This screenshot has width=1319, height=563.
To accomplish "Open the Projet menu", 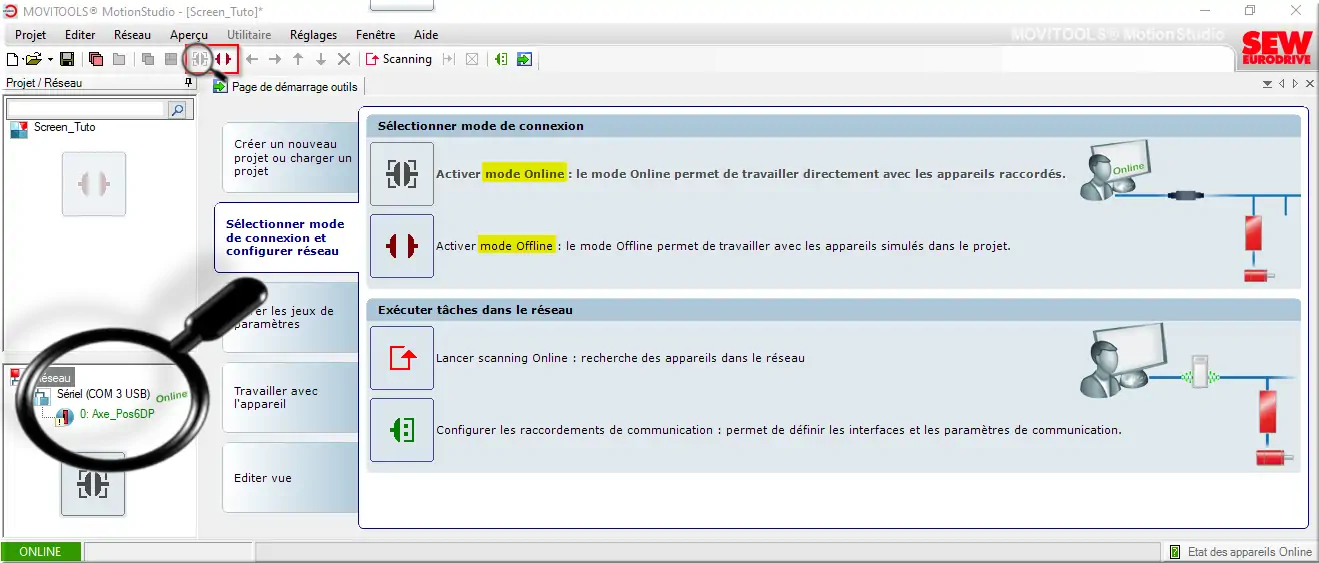I will coord(31,35).
